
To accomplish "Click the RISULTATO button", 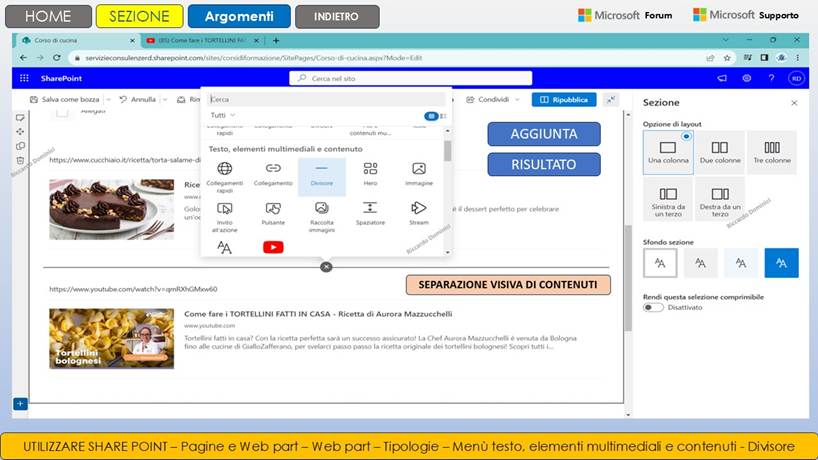I will [x=544, y=164].
